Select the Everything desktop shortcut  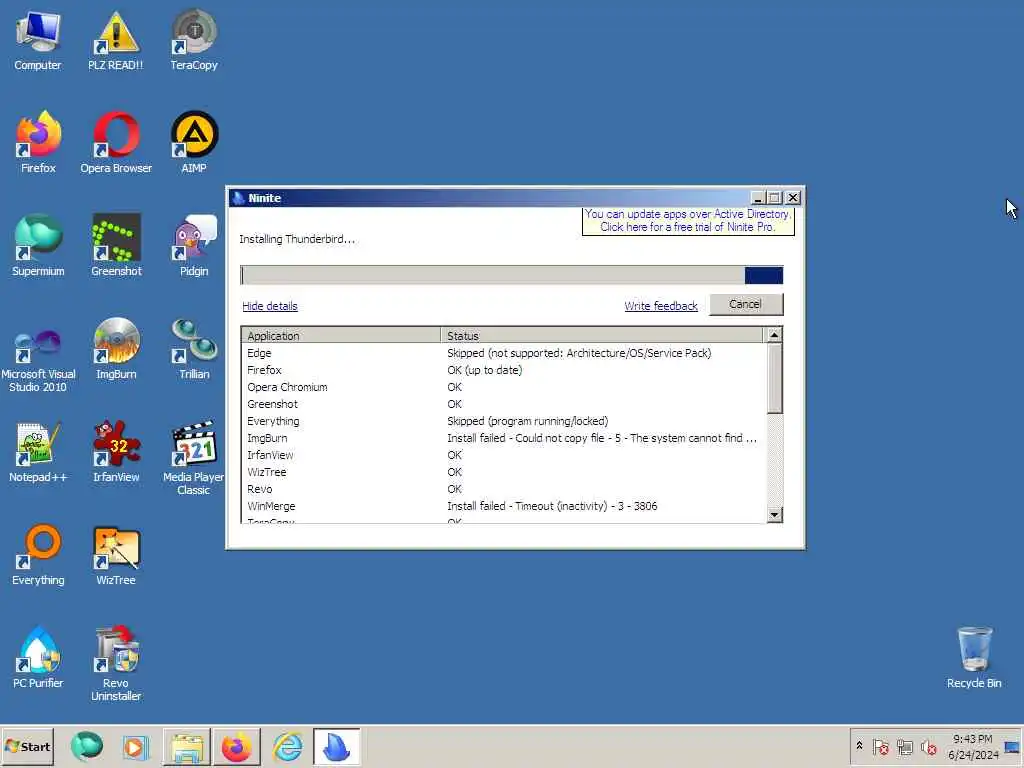point(38,555)
